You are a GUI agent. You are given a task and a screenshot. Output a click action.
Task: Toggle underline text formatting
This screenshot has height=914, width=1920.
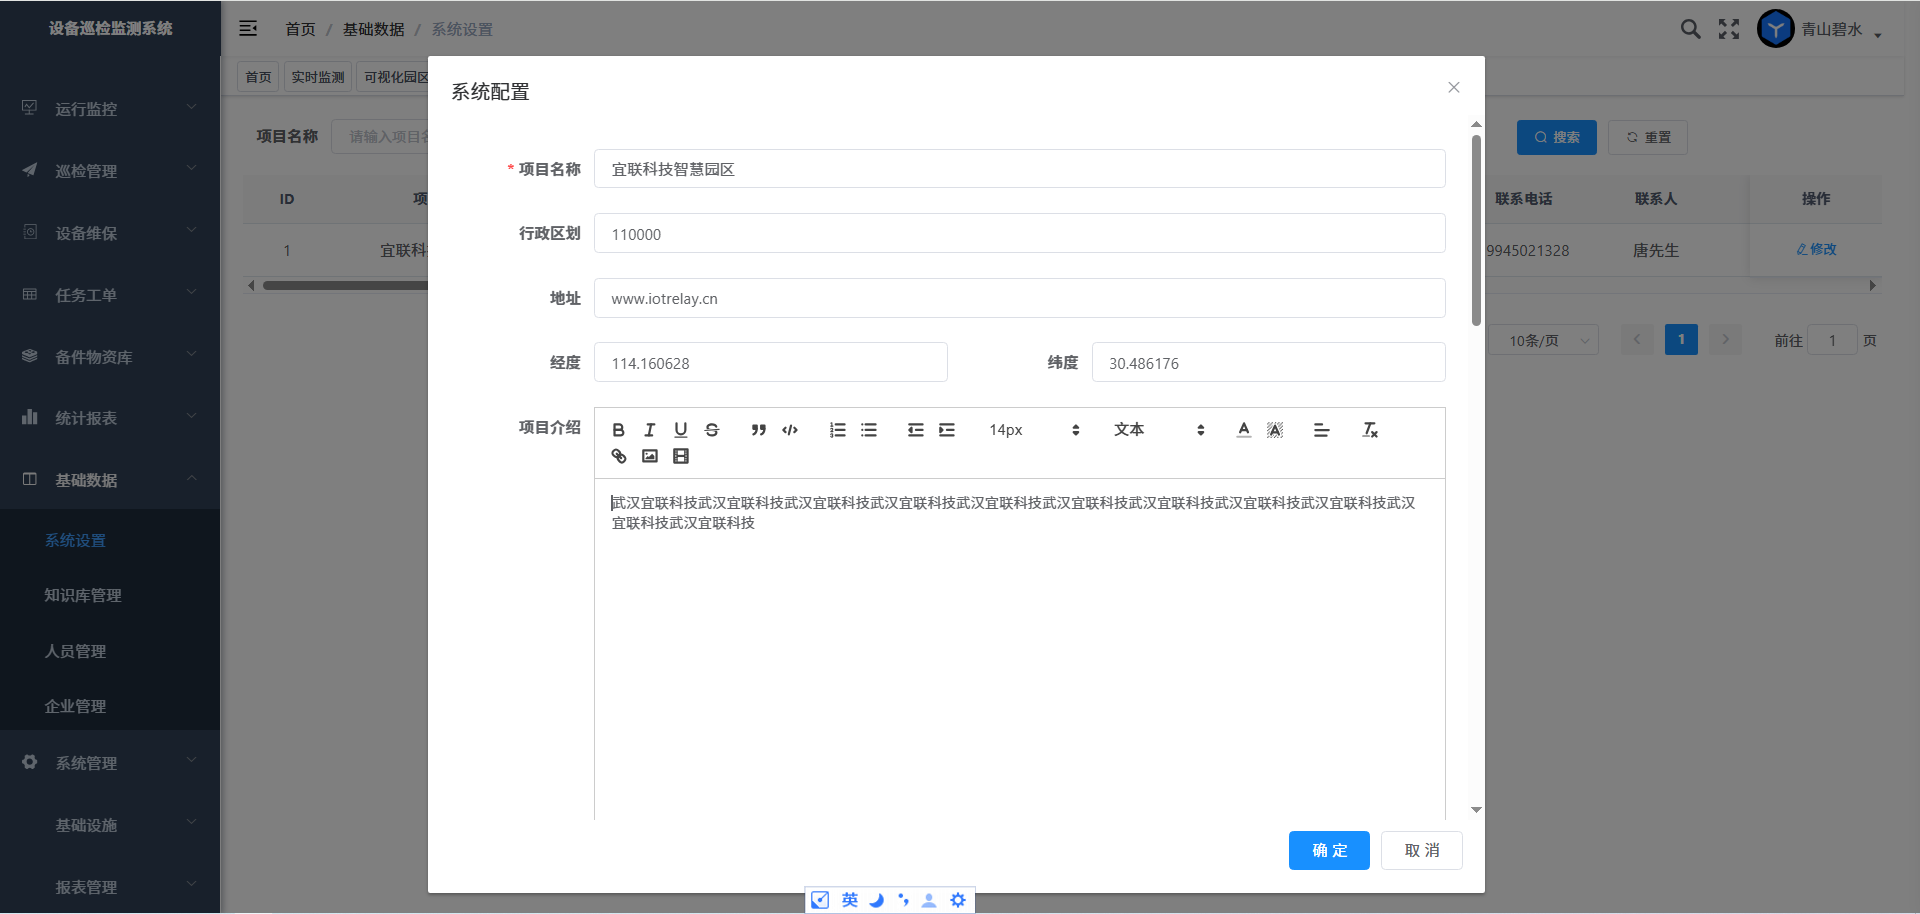pyautogui.click(x=681, y=430)
